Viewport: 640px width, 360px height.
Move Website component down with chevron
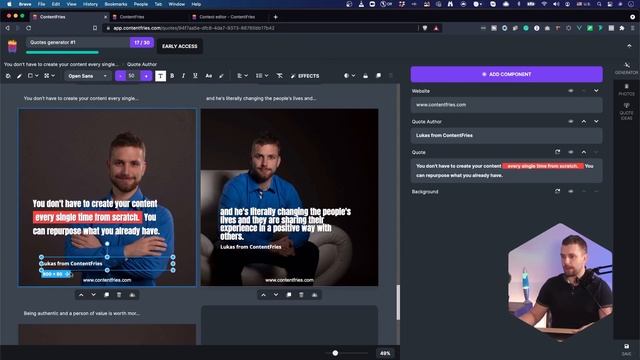(596, 91)
